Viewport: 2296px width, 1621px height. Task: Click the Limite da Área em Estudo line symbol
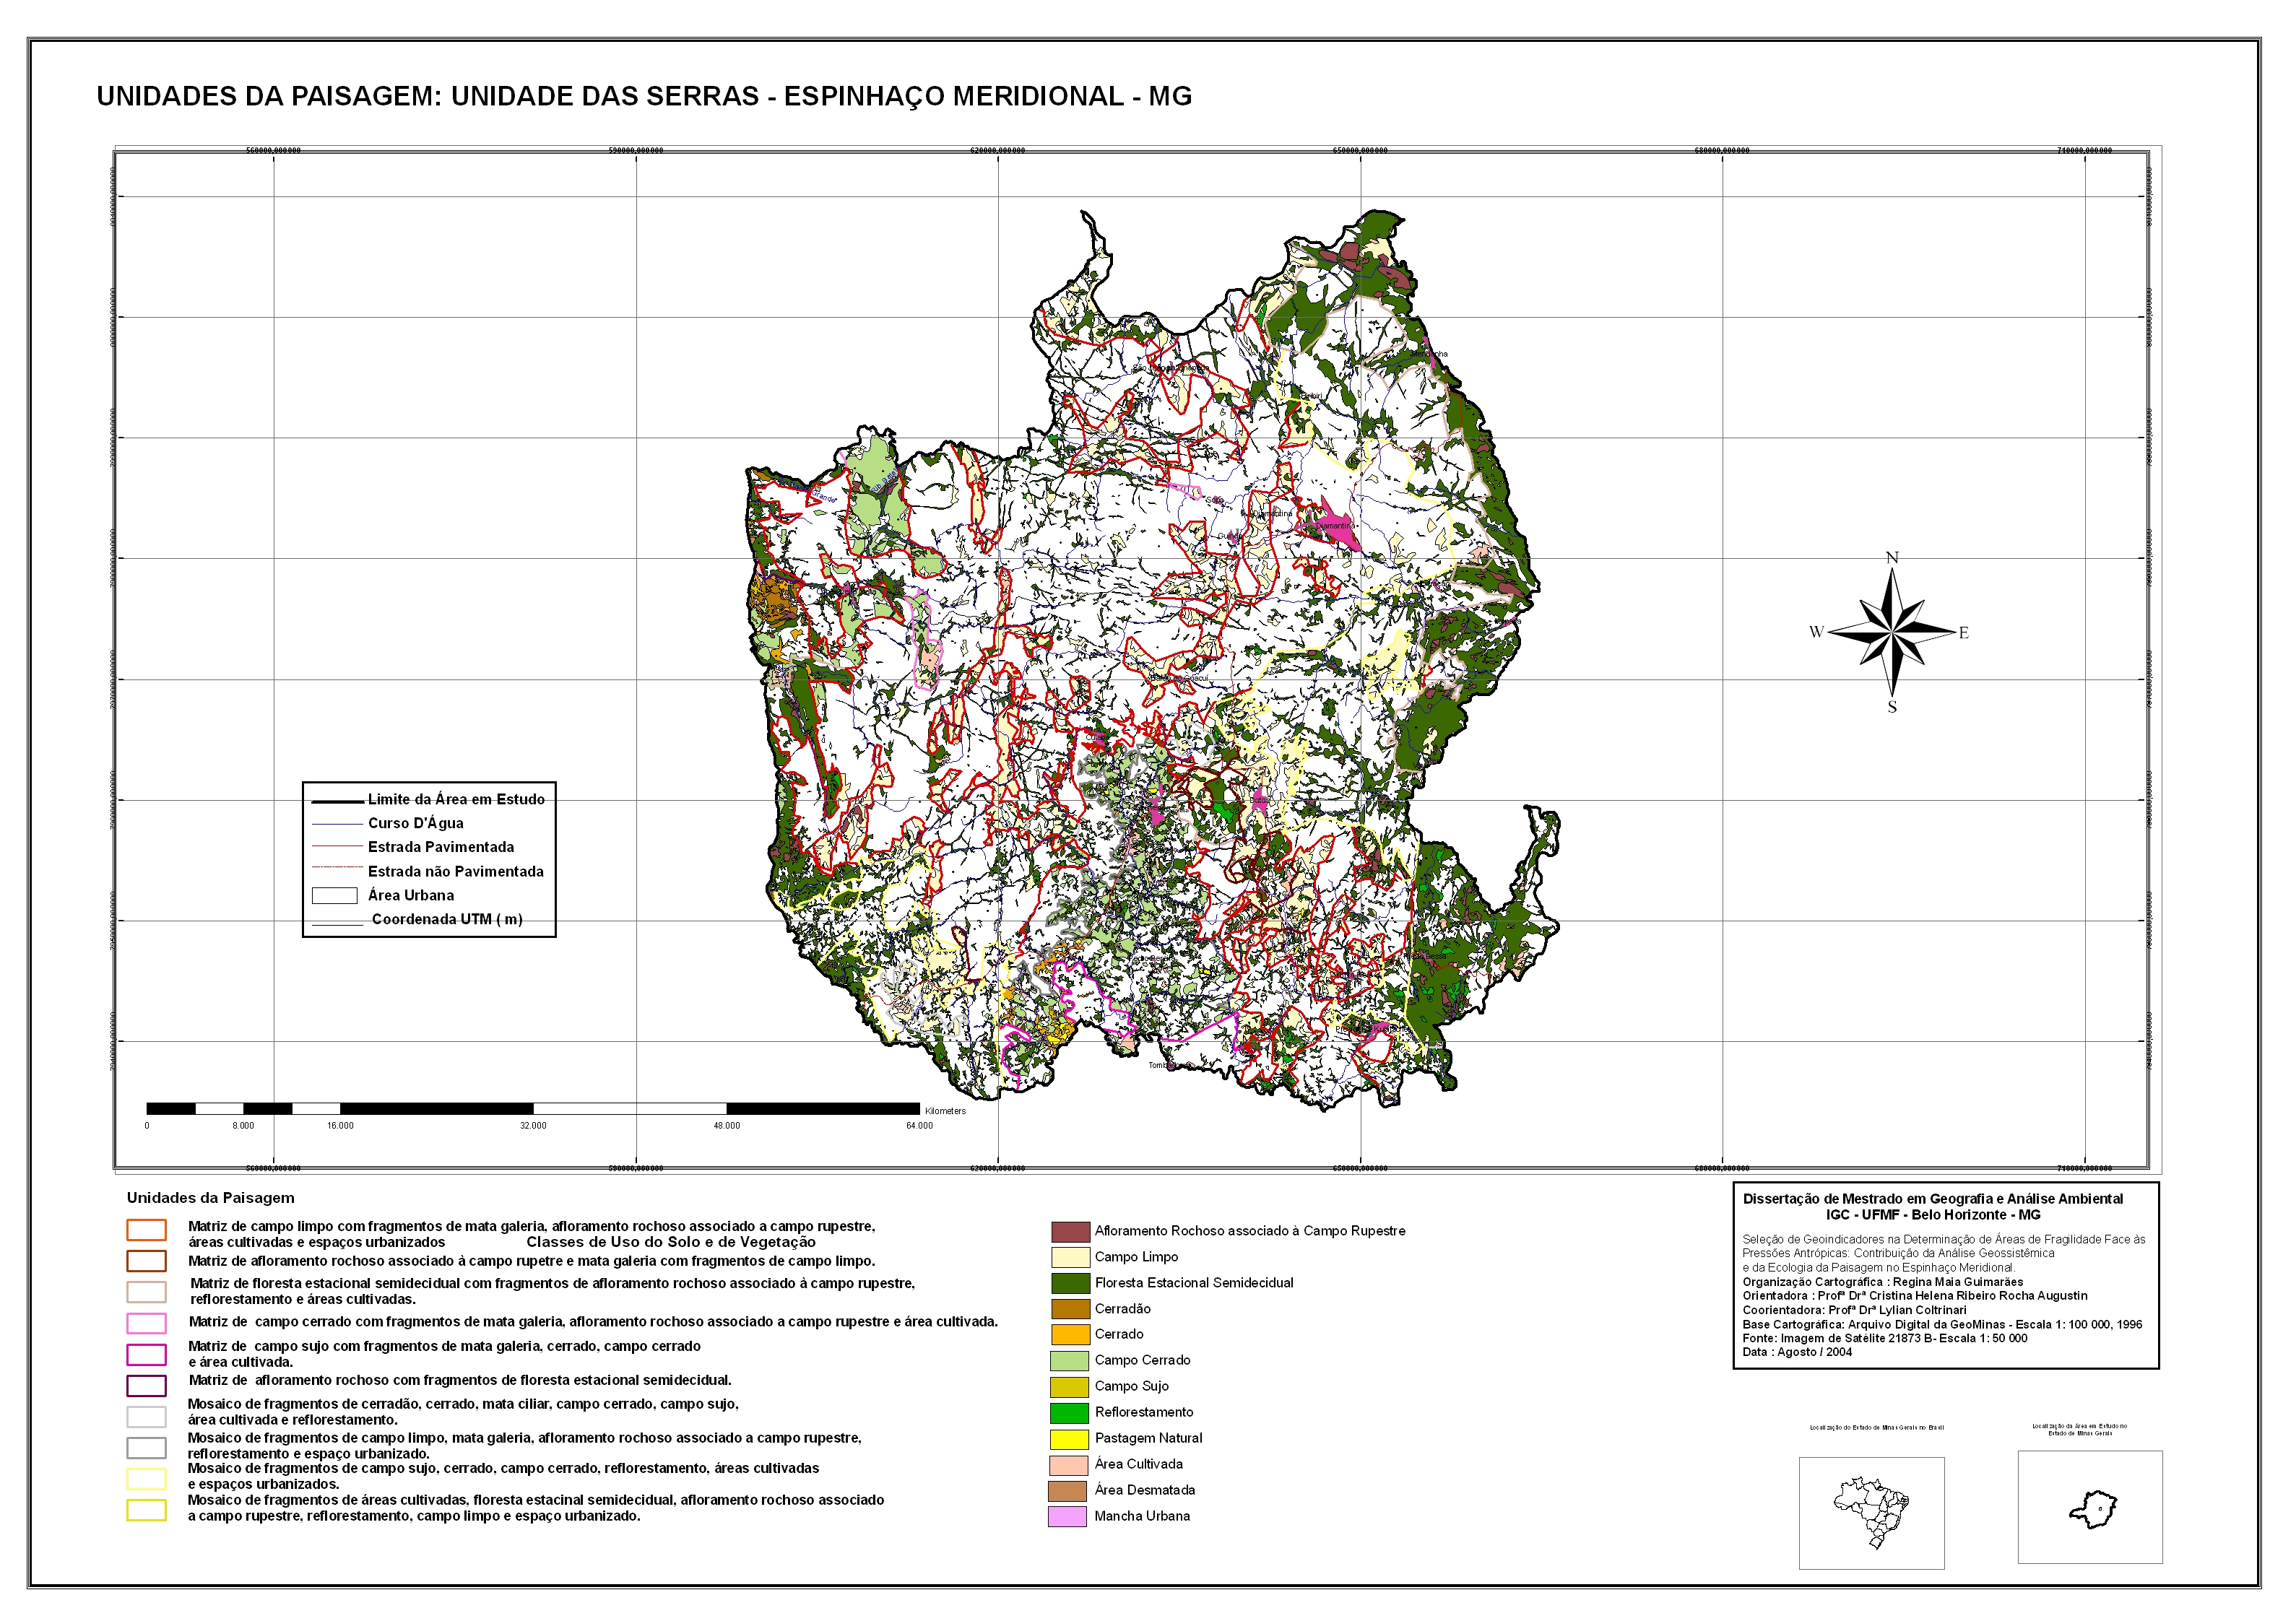[337, 801]
